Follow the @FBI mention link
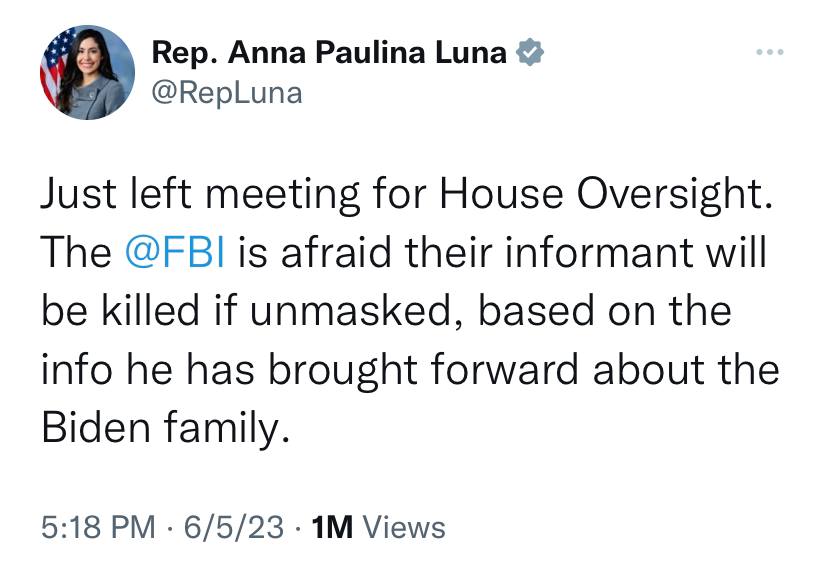The height and width of the screenshot is (565, 828). coord(175,252)
